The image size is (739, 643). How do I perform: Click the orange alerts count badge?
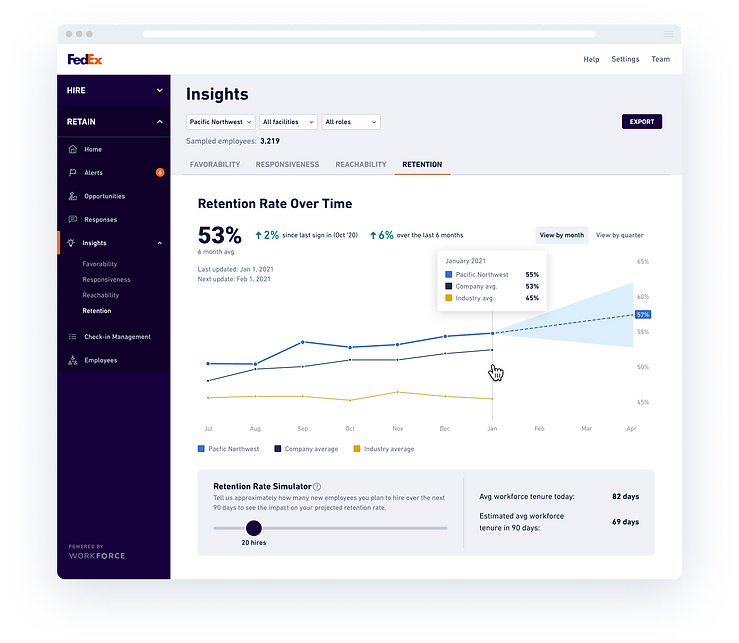coord(160,173)
